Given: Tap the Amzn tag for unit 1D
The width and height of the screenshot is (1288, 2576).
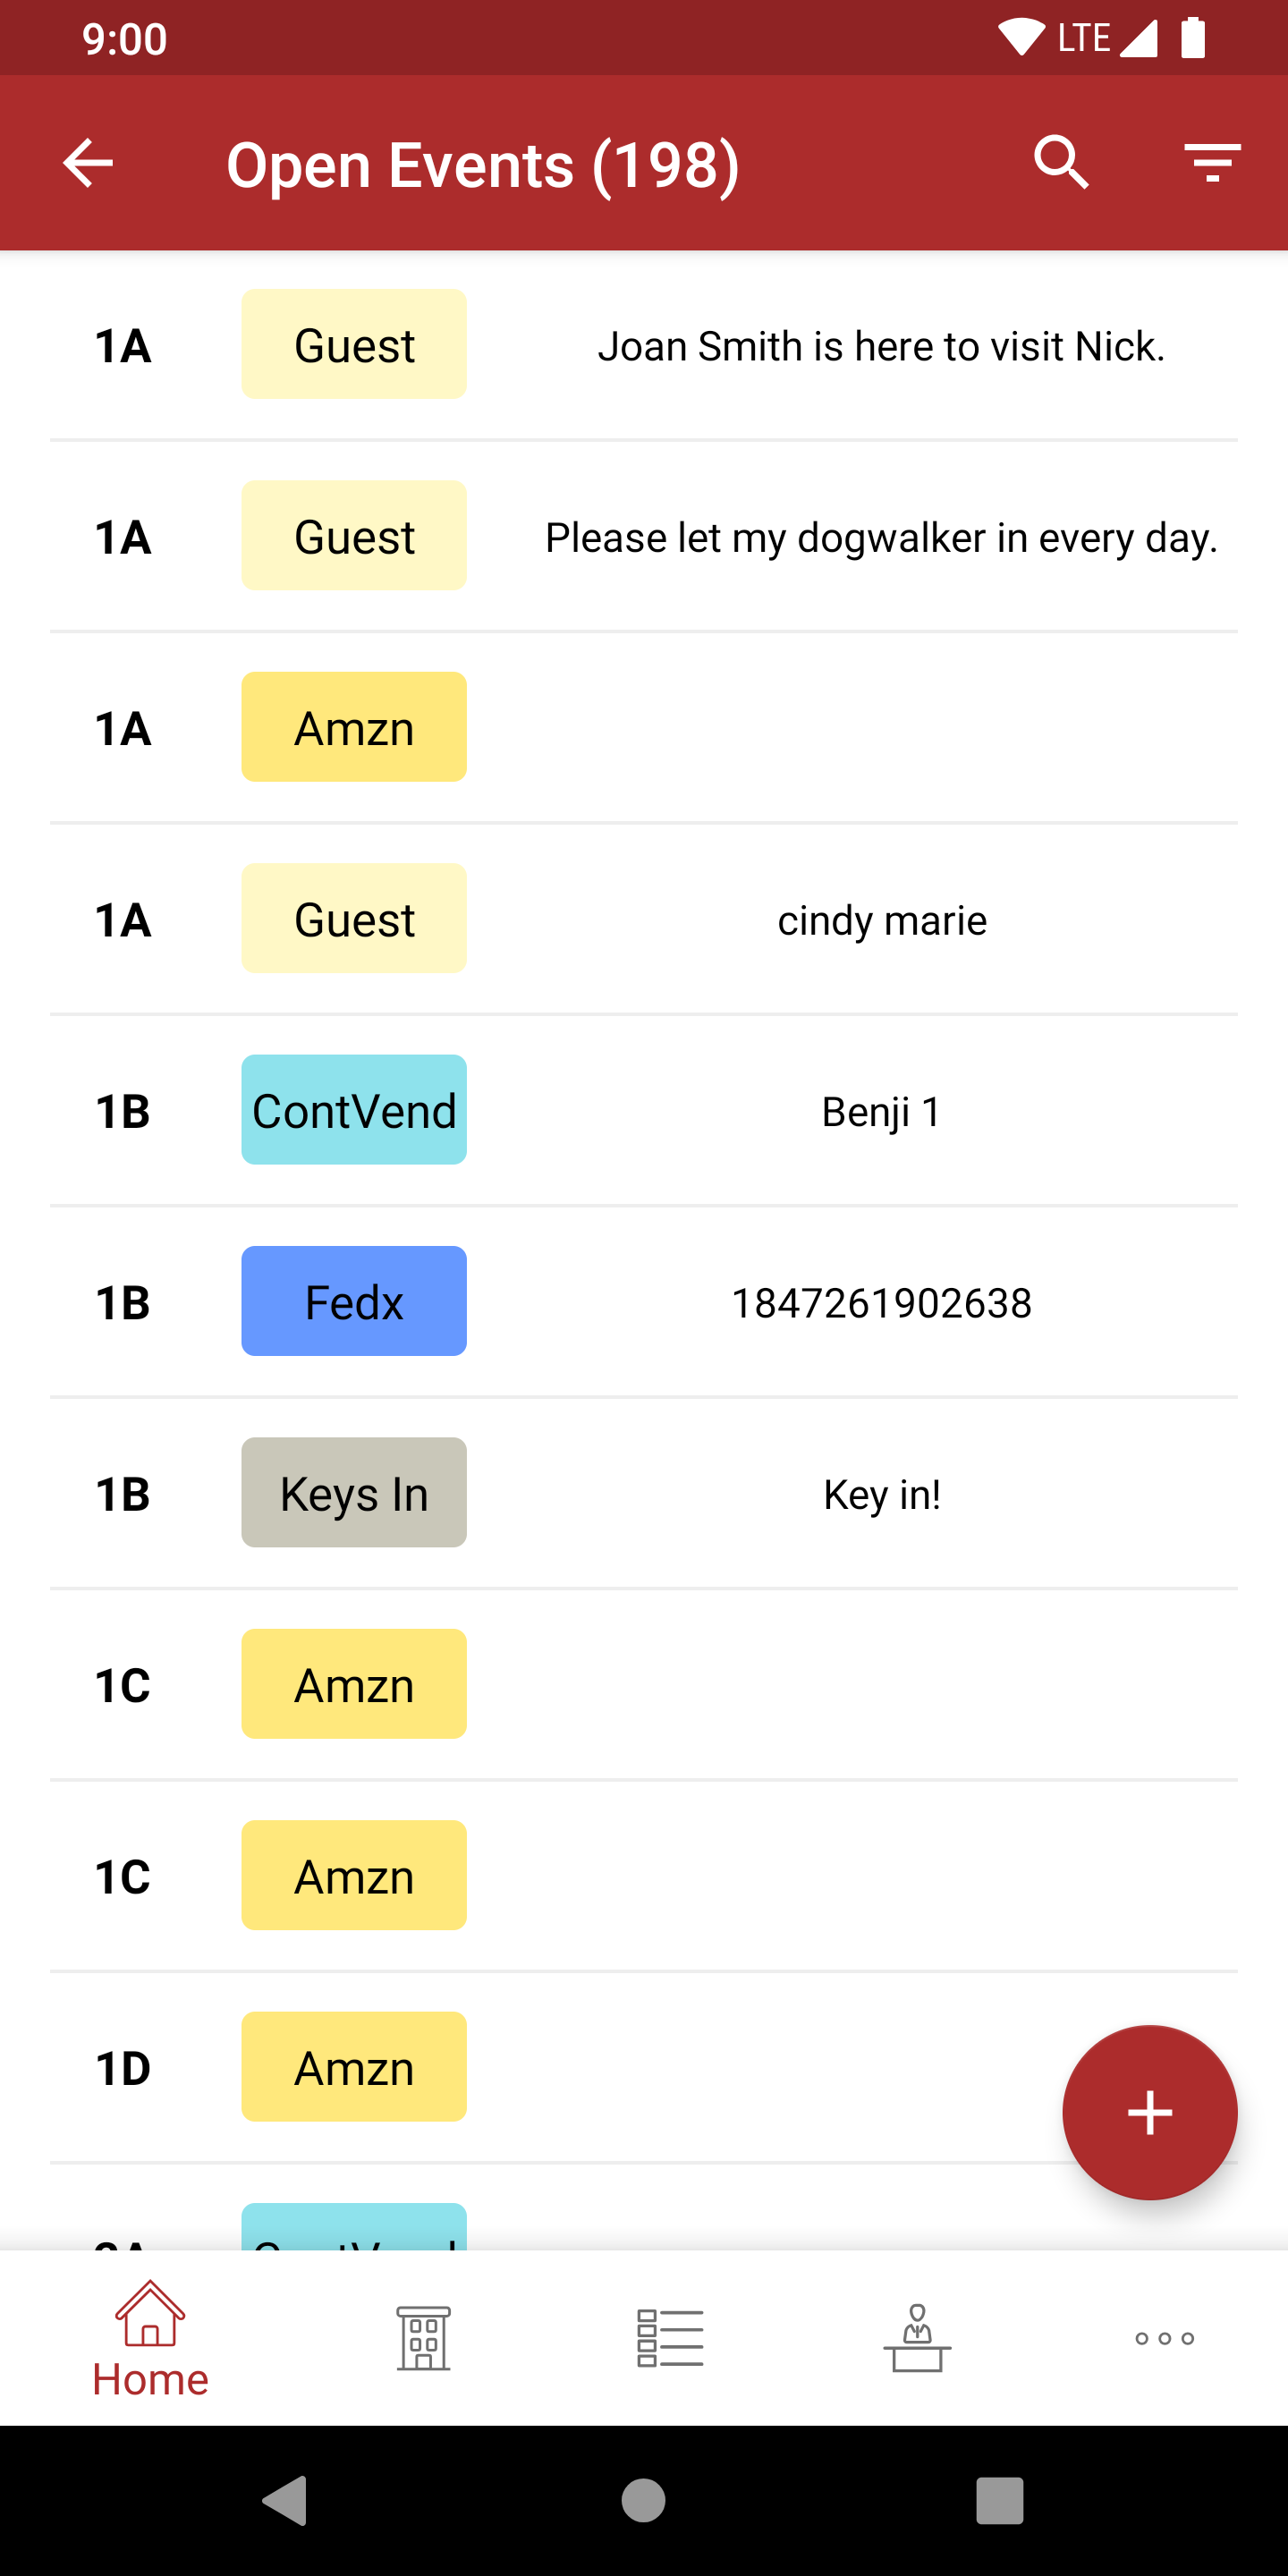Looking at the screenshot, I should coord(354,2067).
